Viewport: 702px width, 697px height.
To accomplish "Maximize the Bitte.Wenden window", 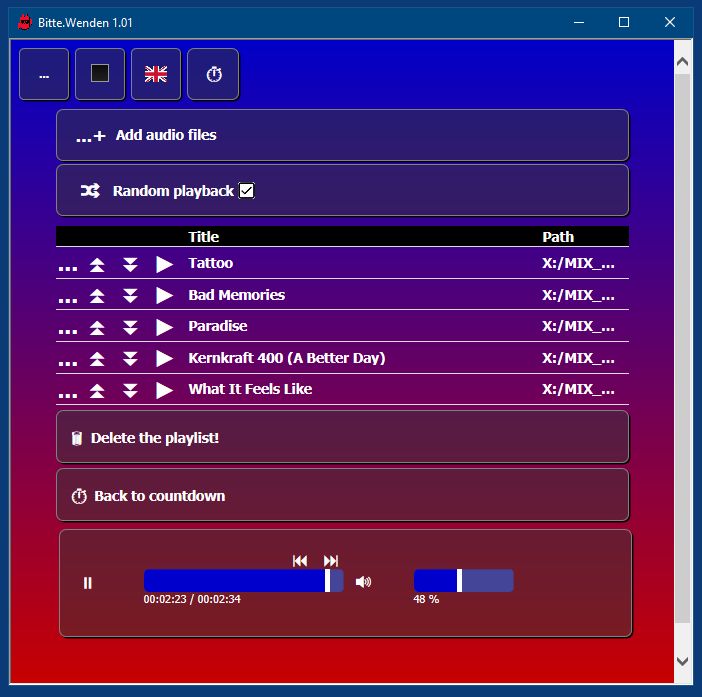I will coord(624,22).
